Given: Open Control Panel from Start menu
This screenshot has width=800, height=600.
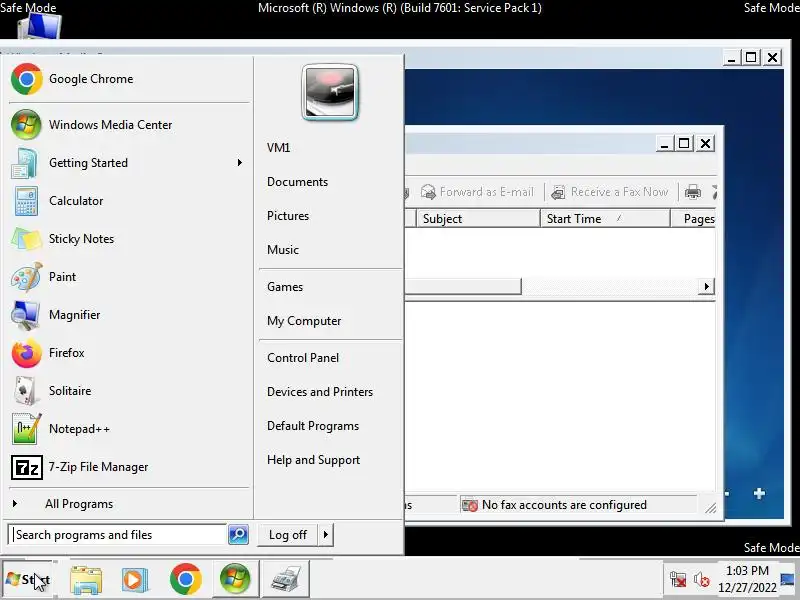Looking at the screenshot, I should click(303, 358).
